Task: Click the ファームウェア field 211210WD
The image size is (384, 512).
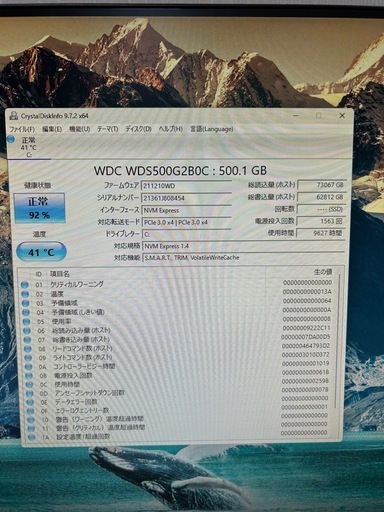Action: click(186, 186)
